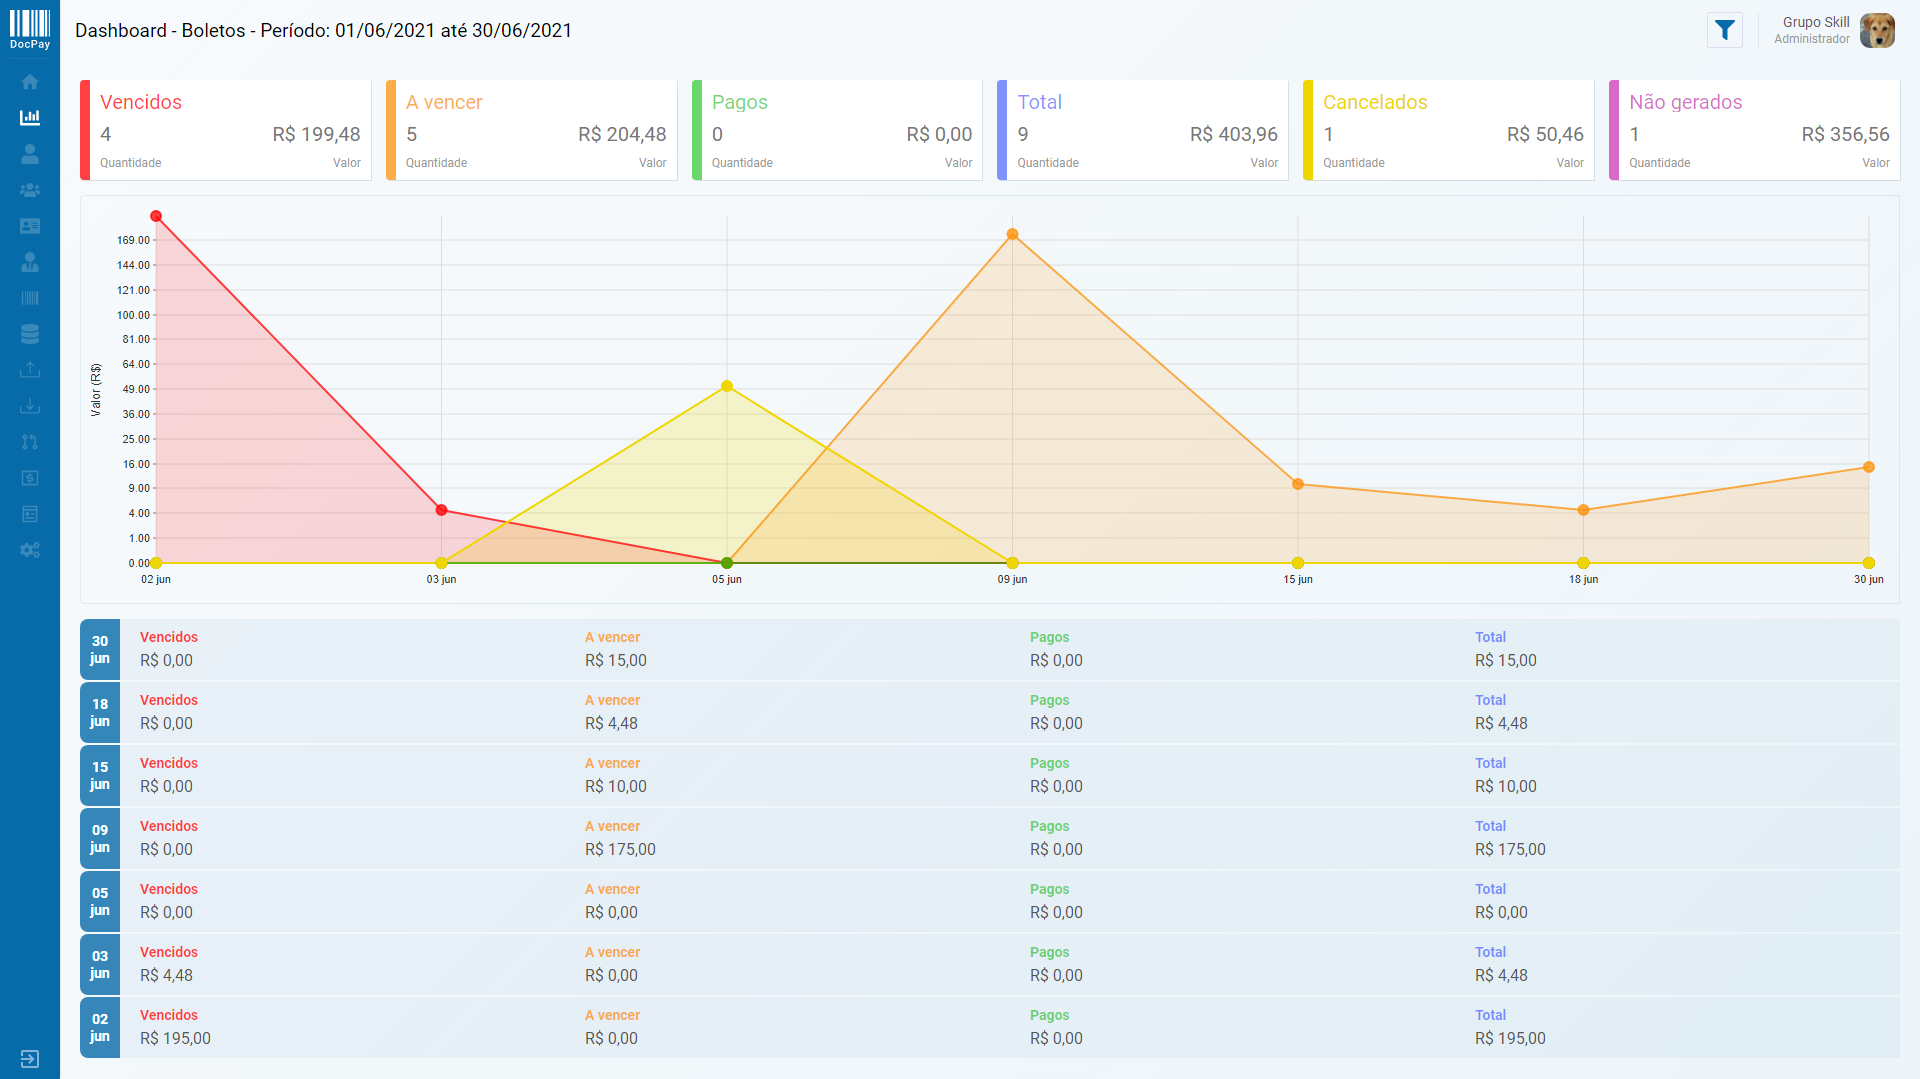Viewport: 1920px width, 1079px height.
Task: Click the Vencidos R$ 195,00 on 02 jun row
Action: (175, 1038)
